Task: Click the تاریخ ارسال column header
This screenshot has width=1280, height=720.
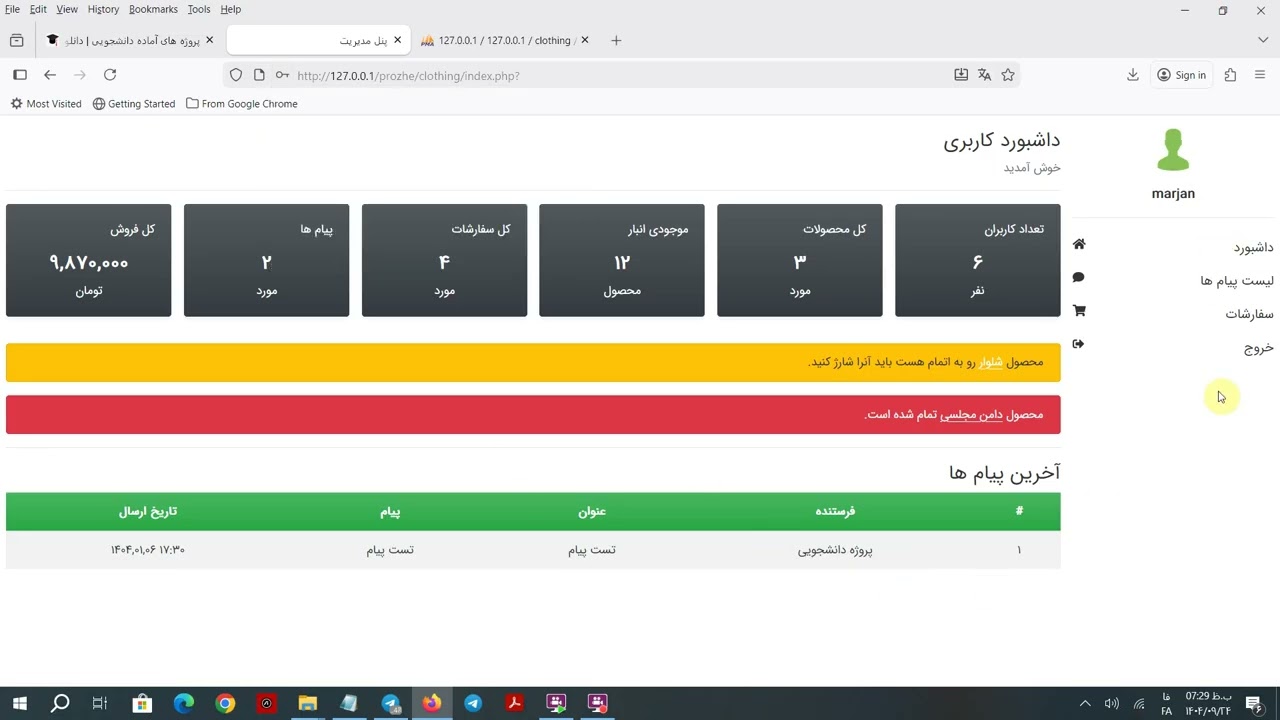Action: 148,511
